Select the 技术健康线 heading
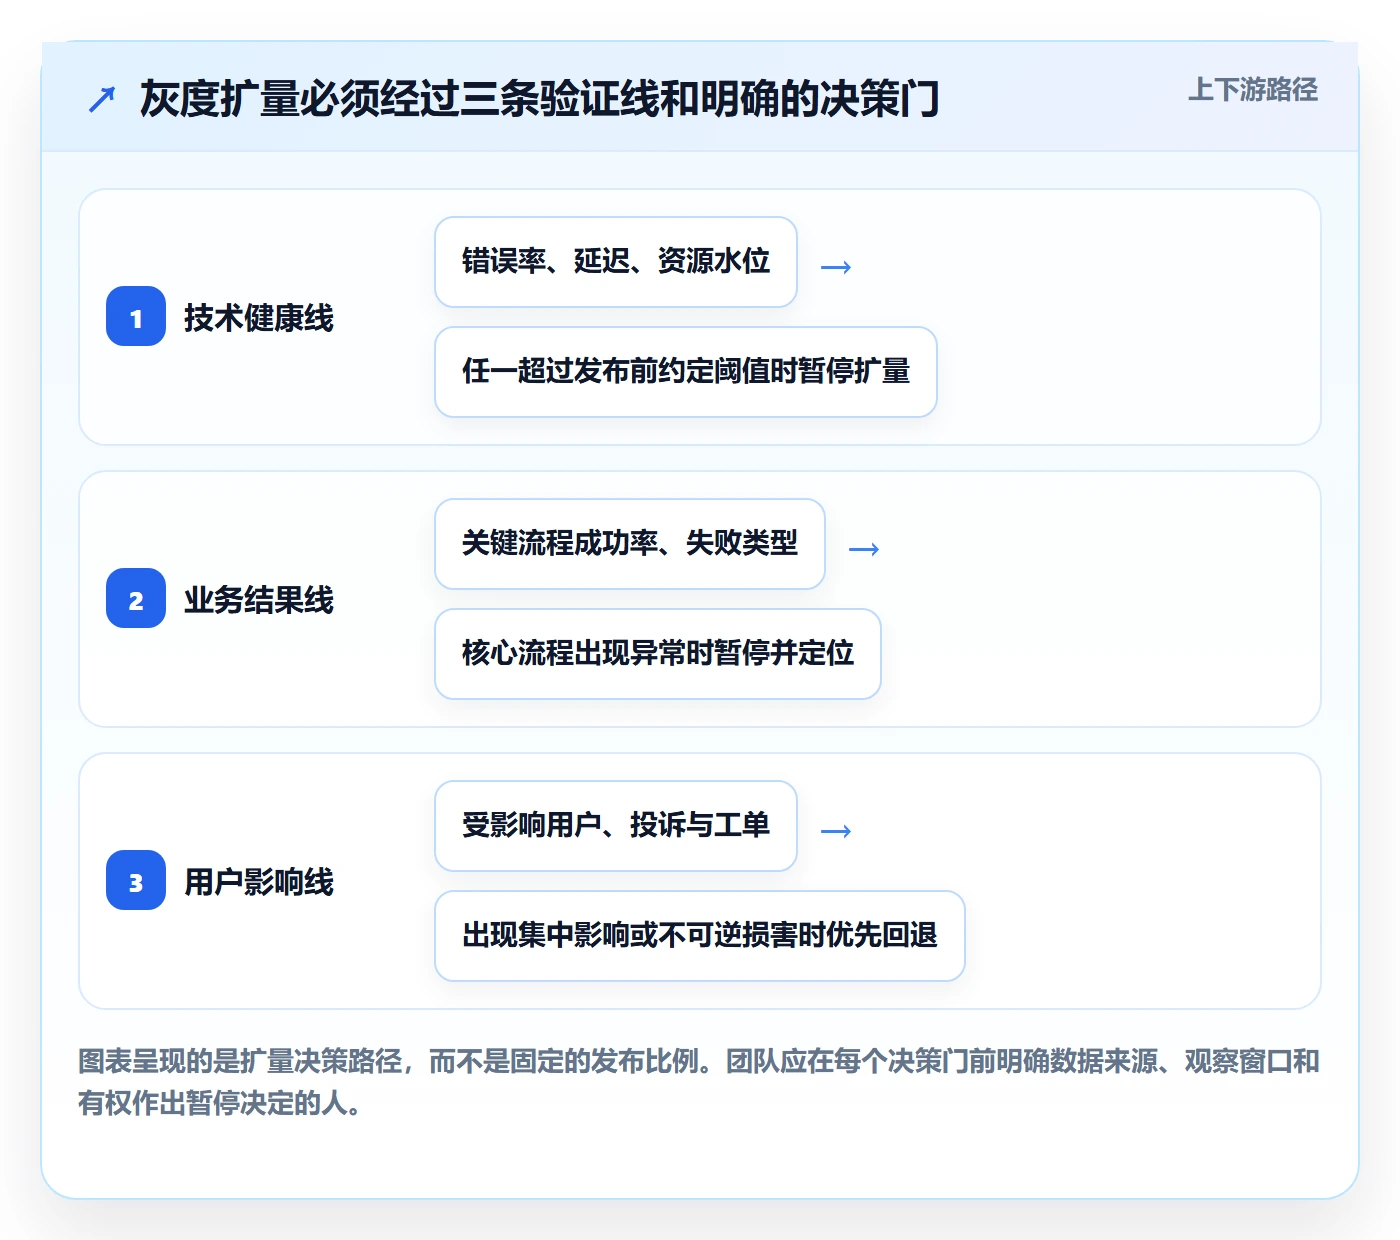The width and height of the screenshot is (1400, 1240). click(259, 318)
